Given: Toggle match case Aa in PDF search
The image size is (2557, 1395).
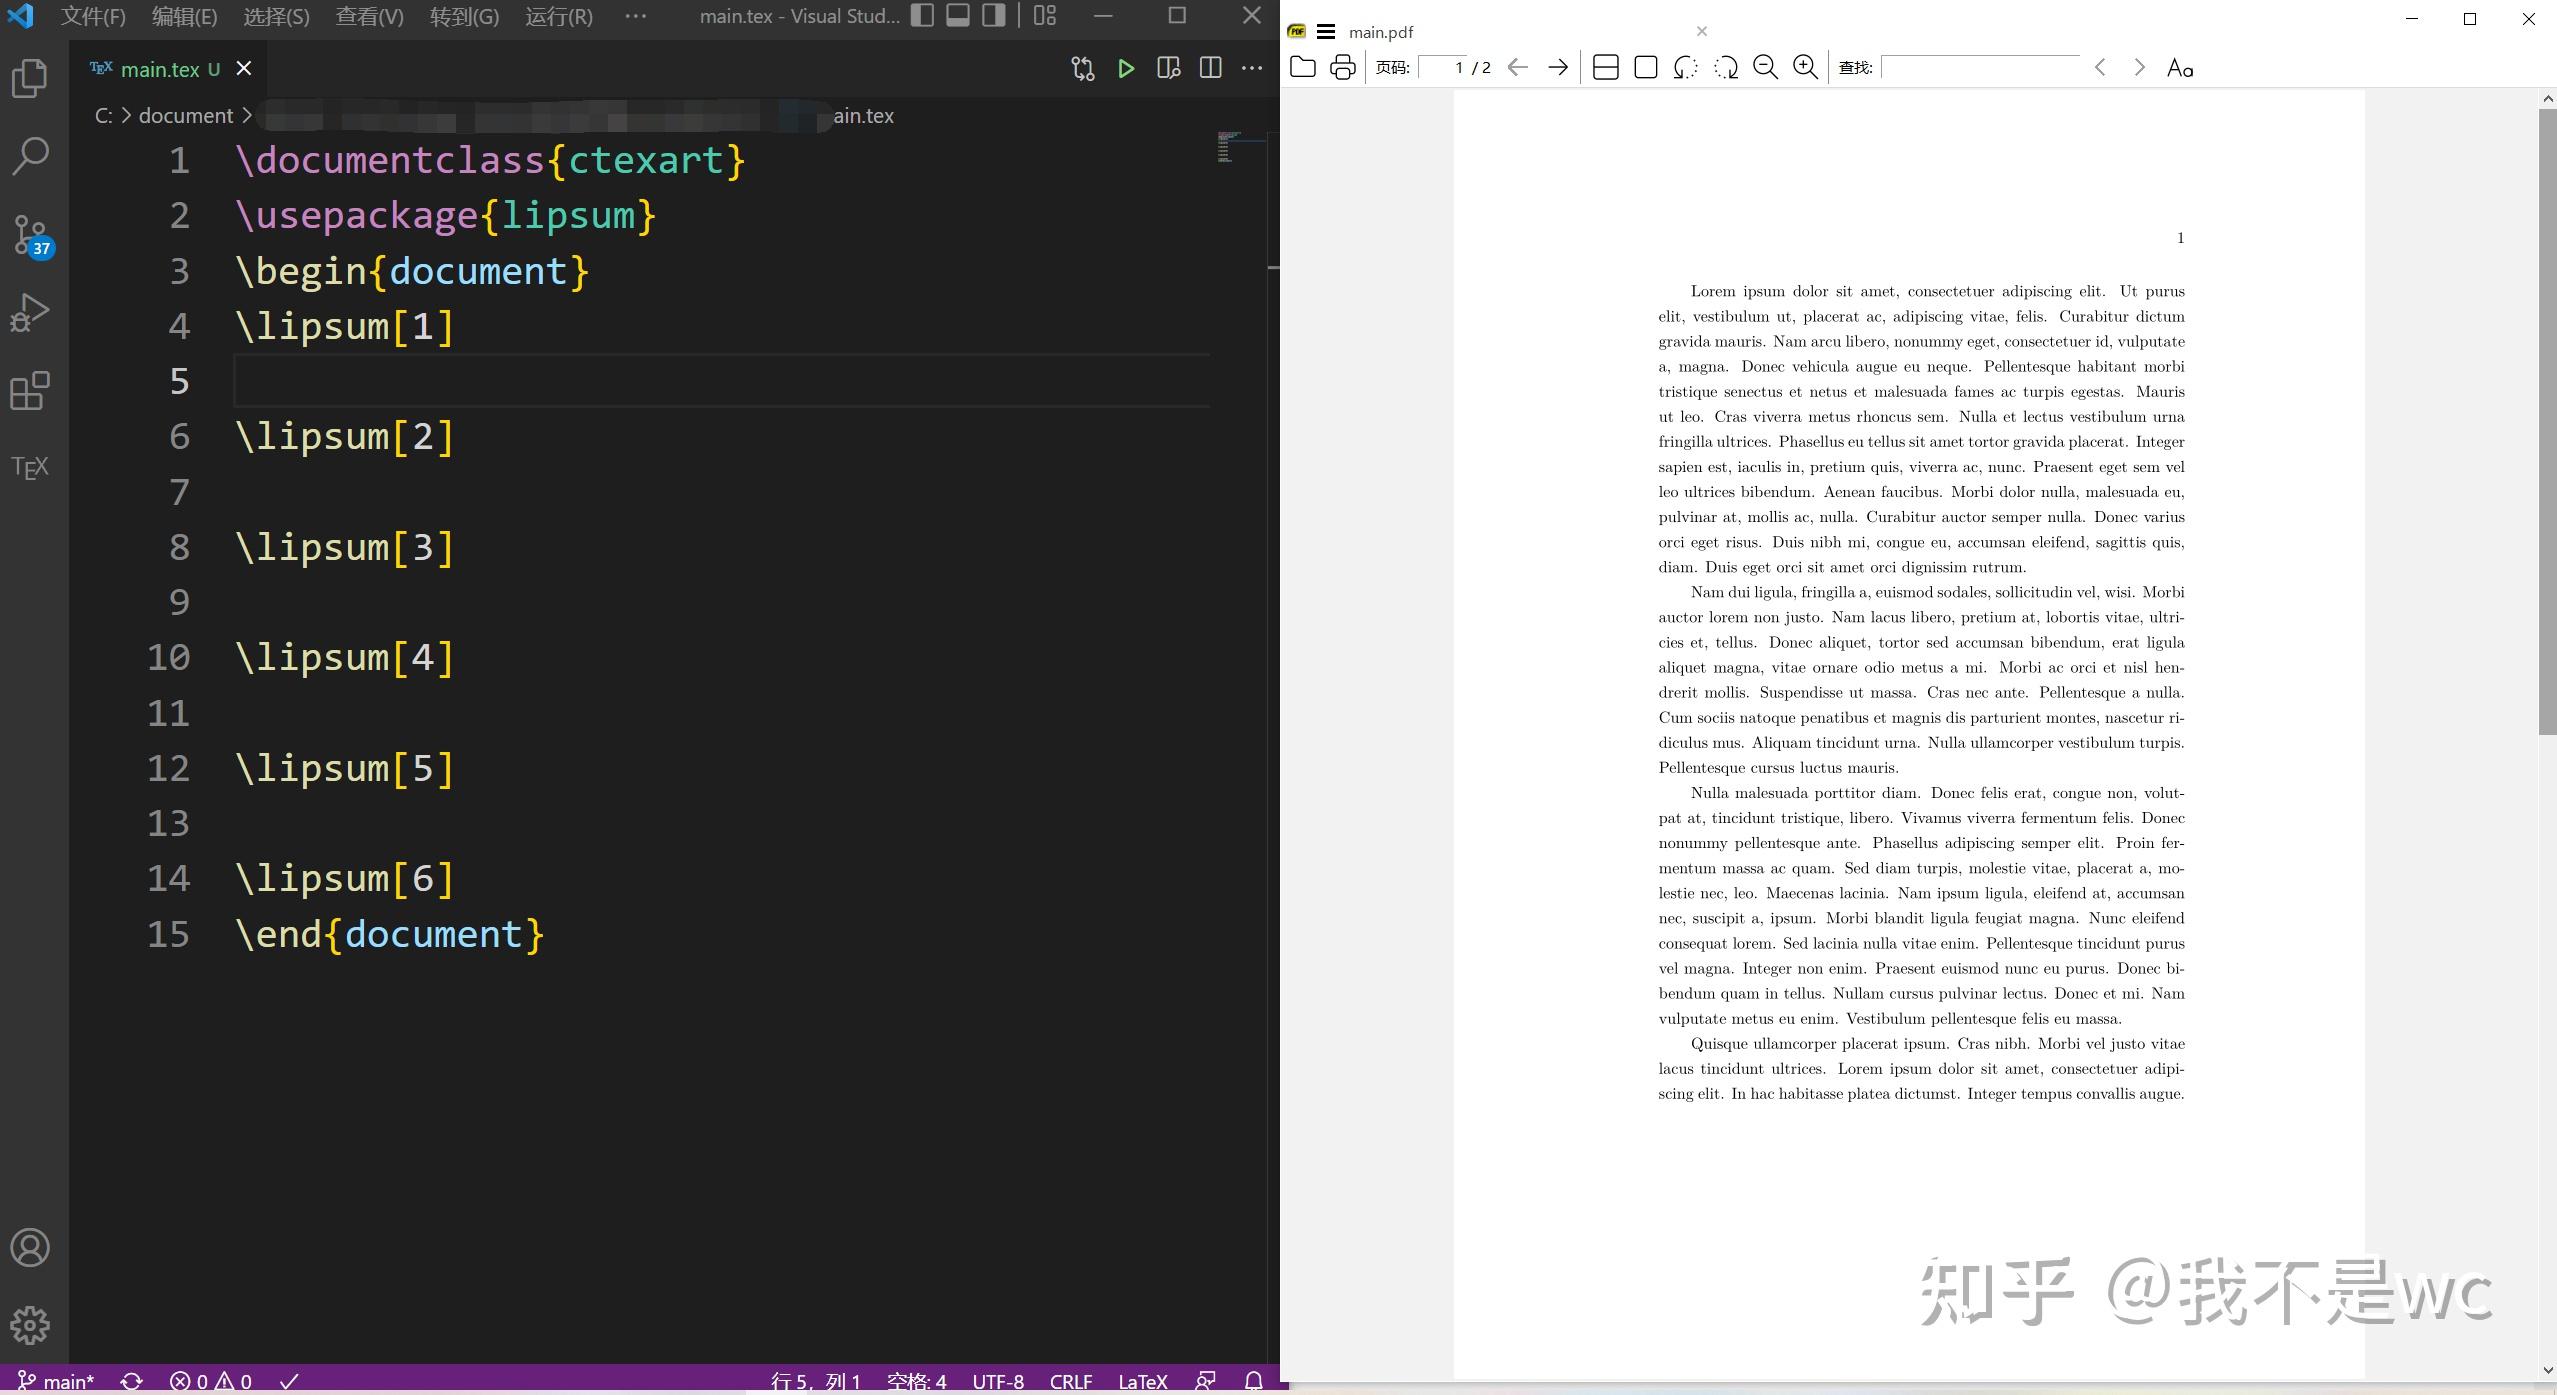Looking at the screenshot, I should click(x=2179, y=67).
